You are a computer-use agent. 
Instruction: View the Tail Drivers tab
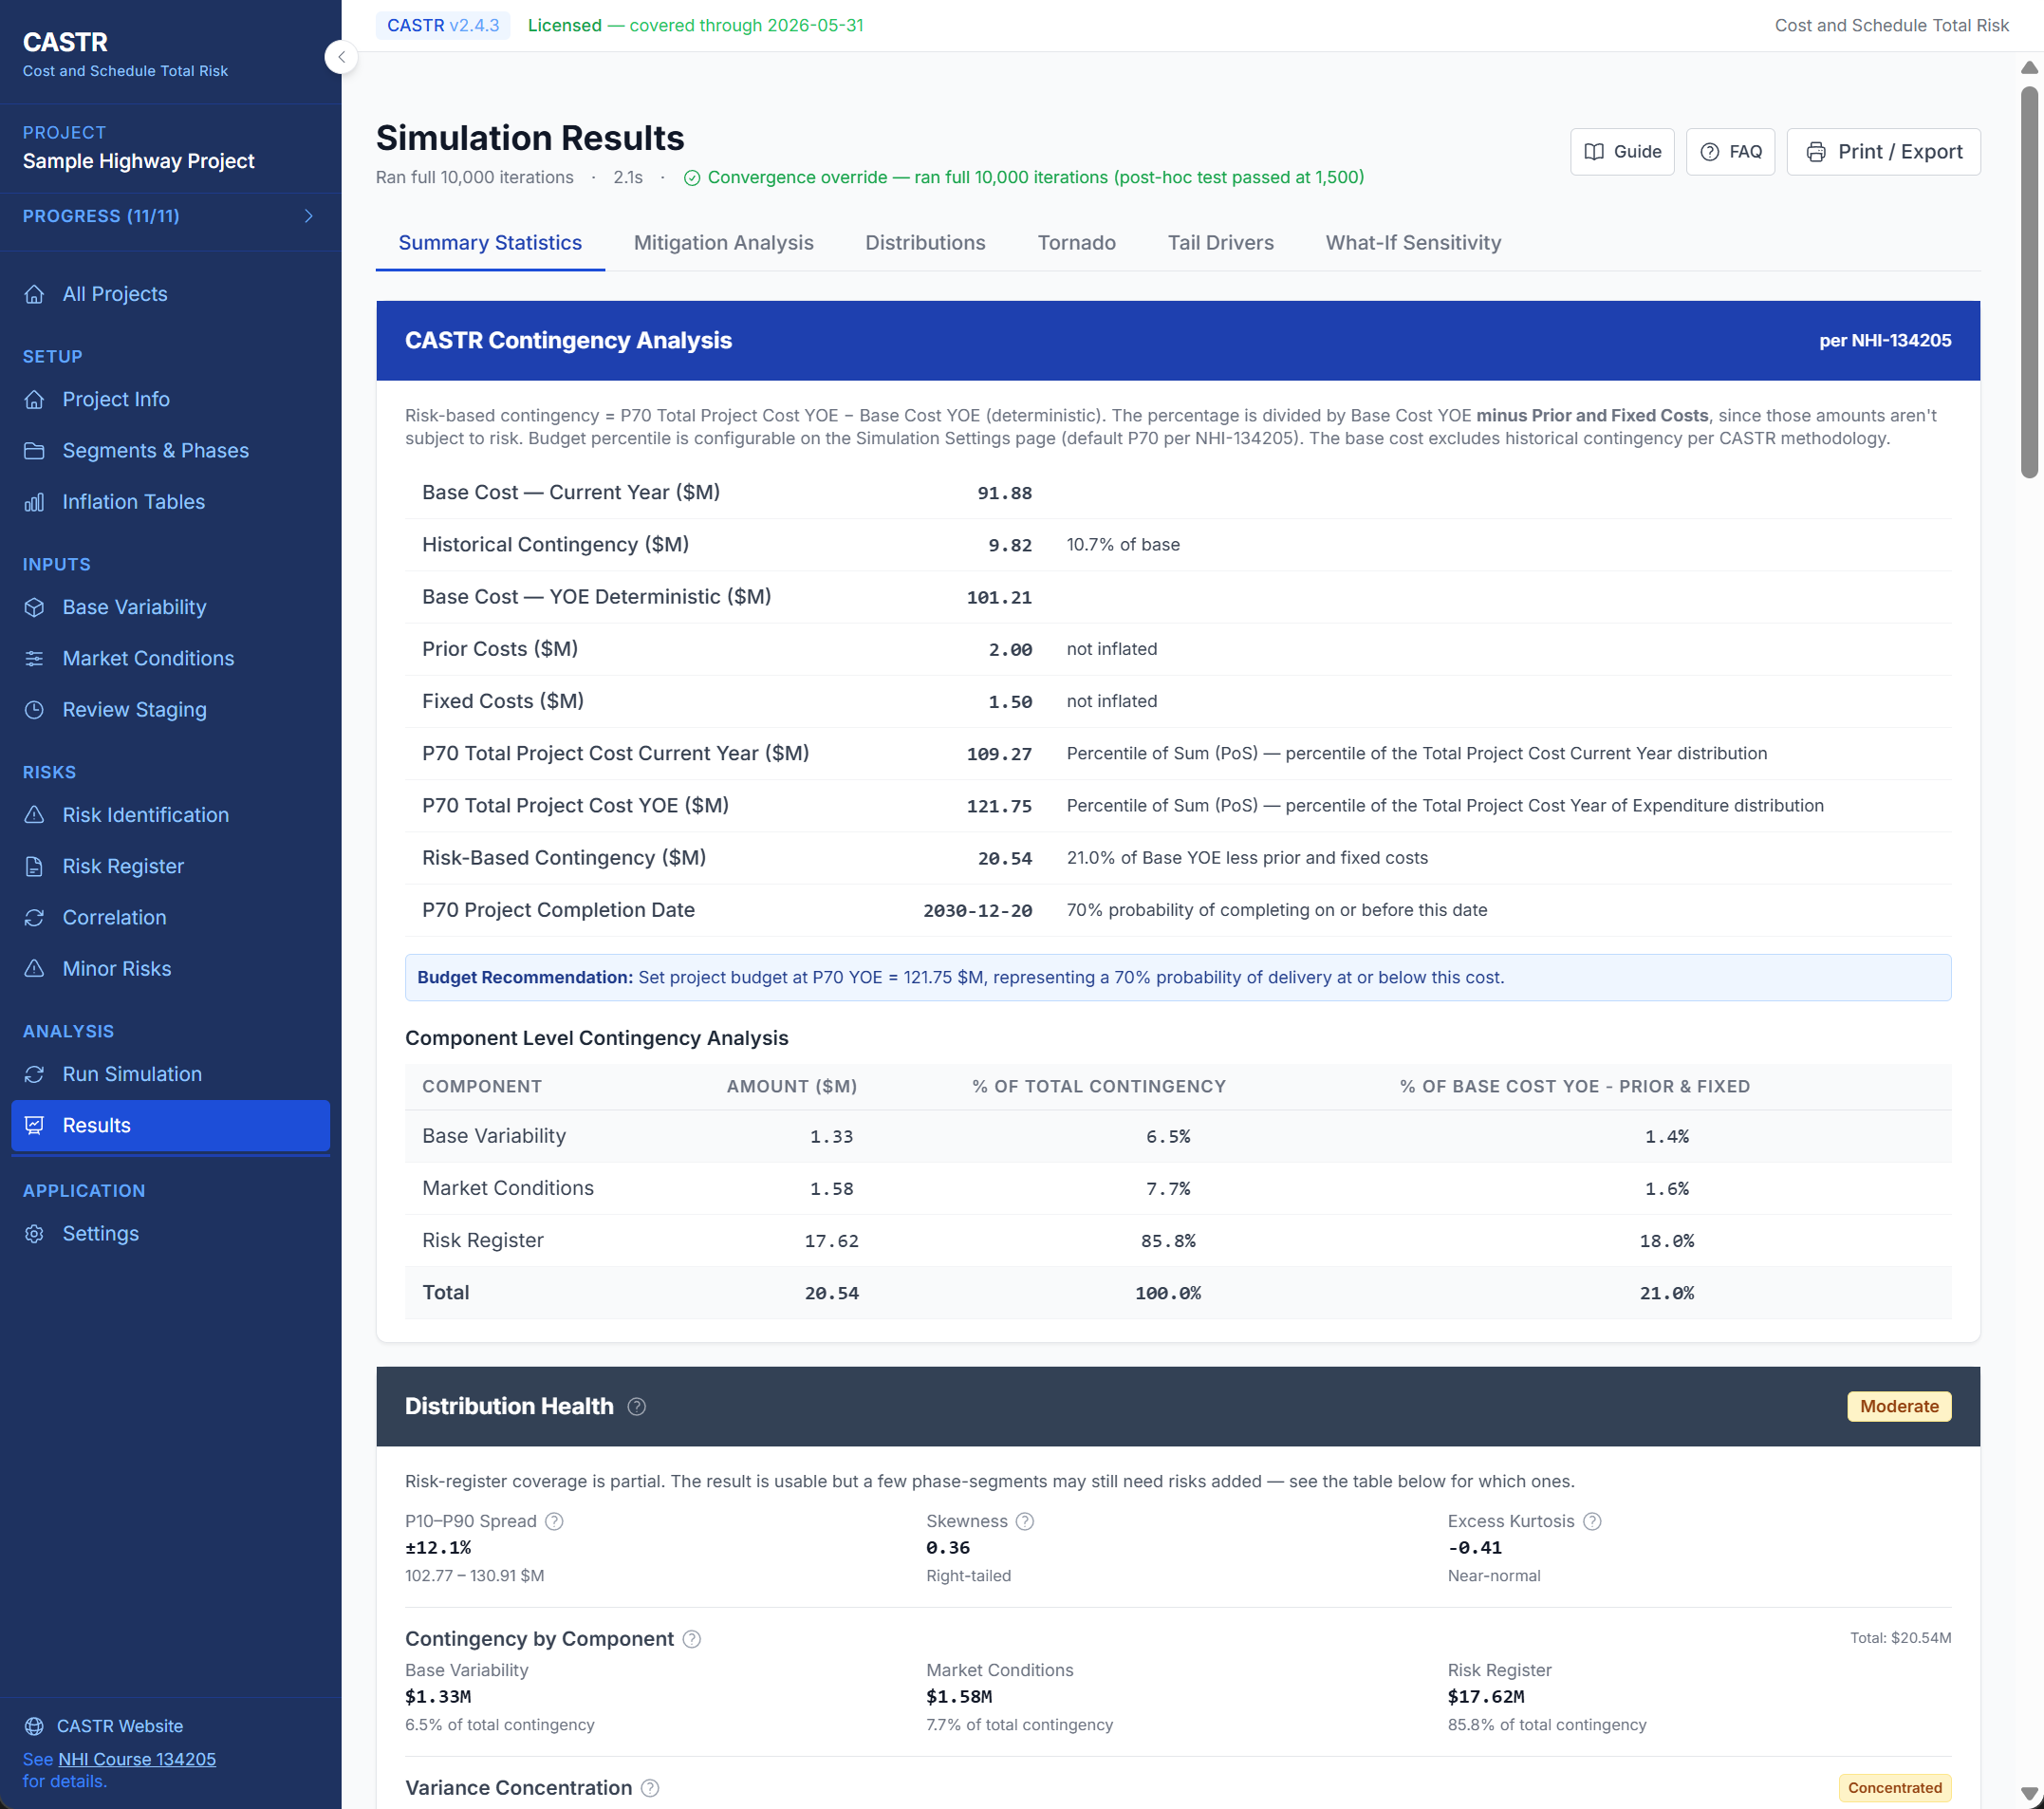[x=1221, y=242]
